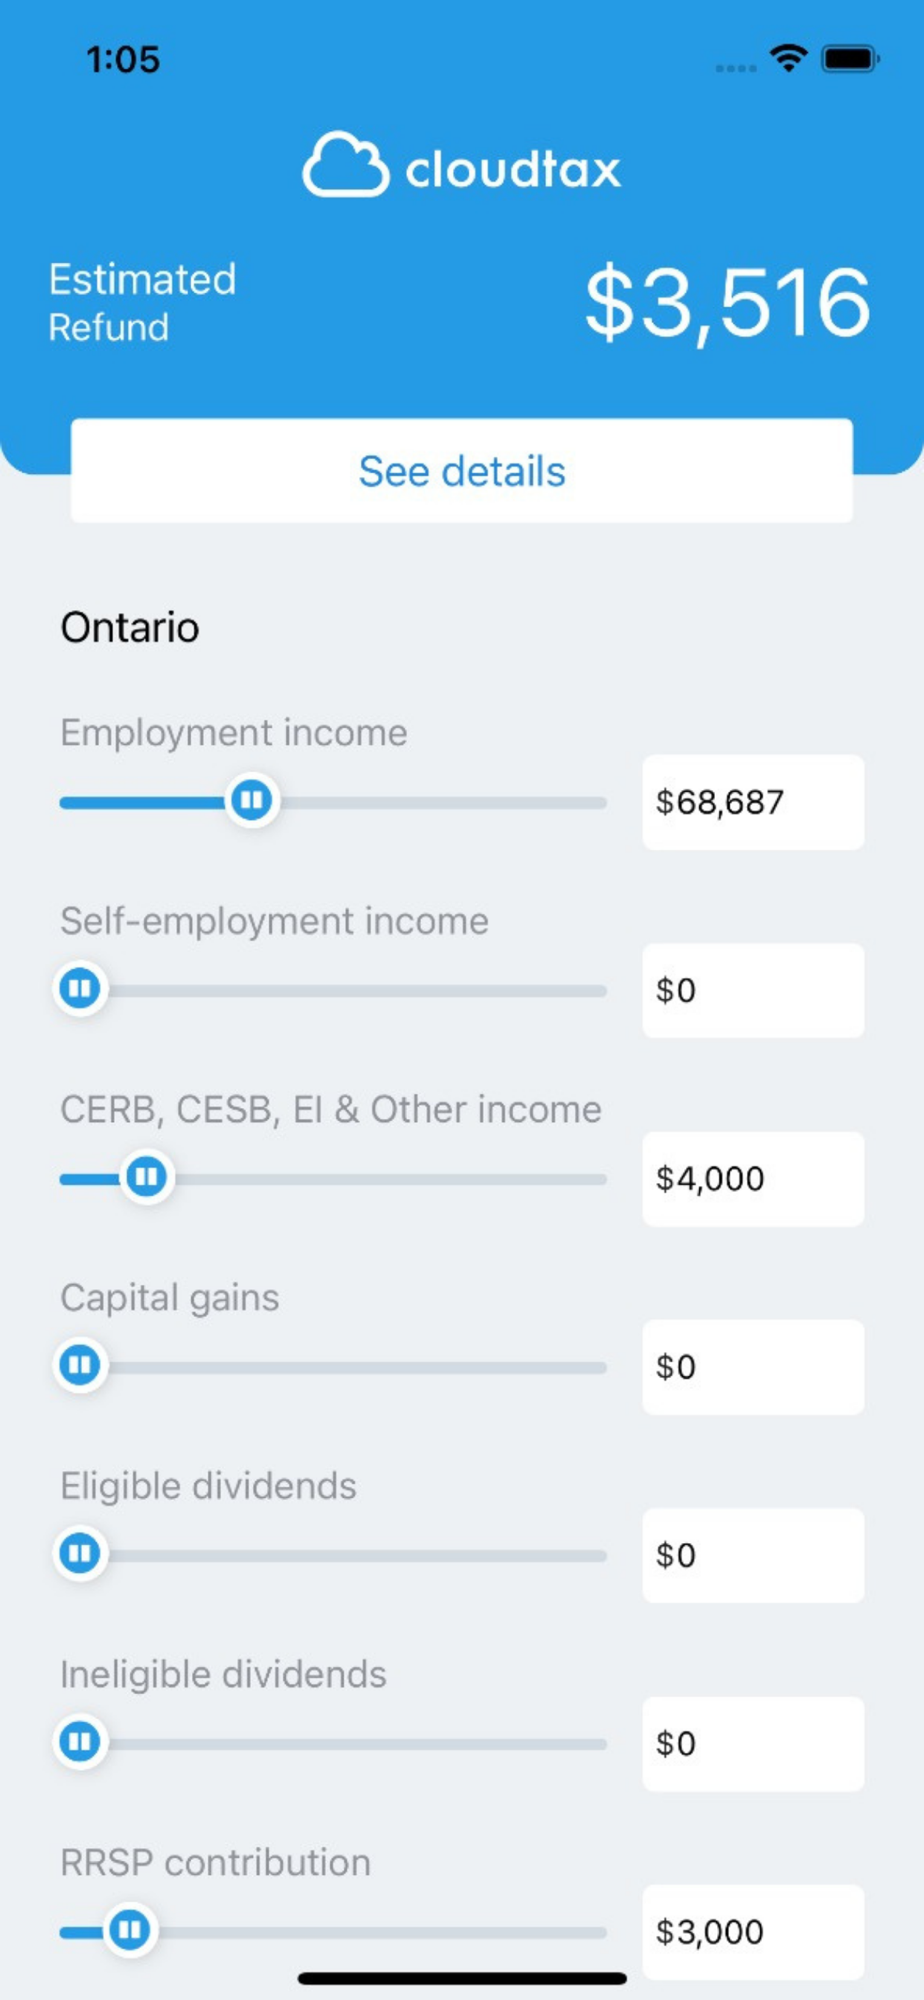Edit the capital gains $0 field
This screenshot has width=924, height=2000.
[753, 1367]
